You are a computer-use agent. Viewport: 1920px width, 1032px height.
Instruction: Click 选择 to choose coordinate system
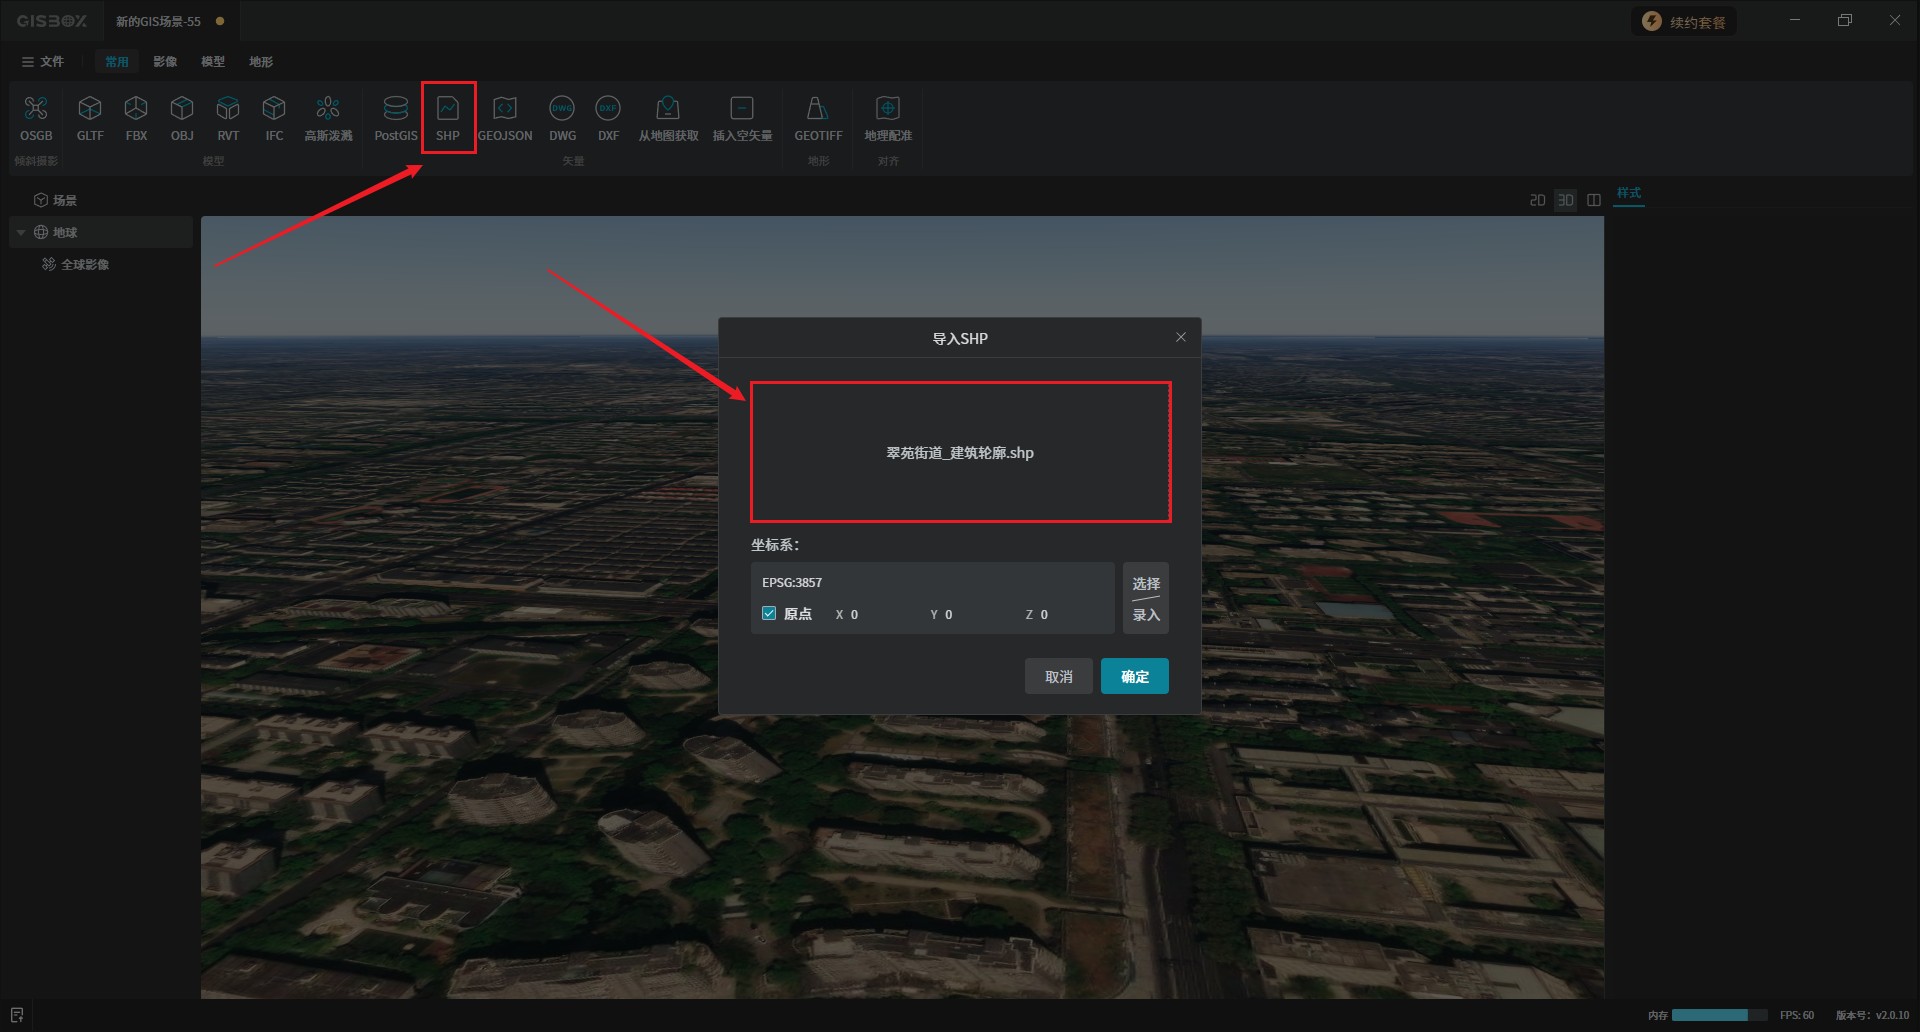click(1145, 583)
